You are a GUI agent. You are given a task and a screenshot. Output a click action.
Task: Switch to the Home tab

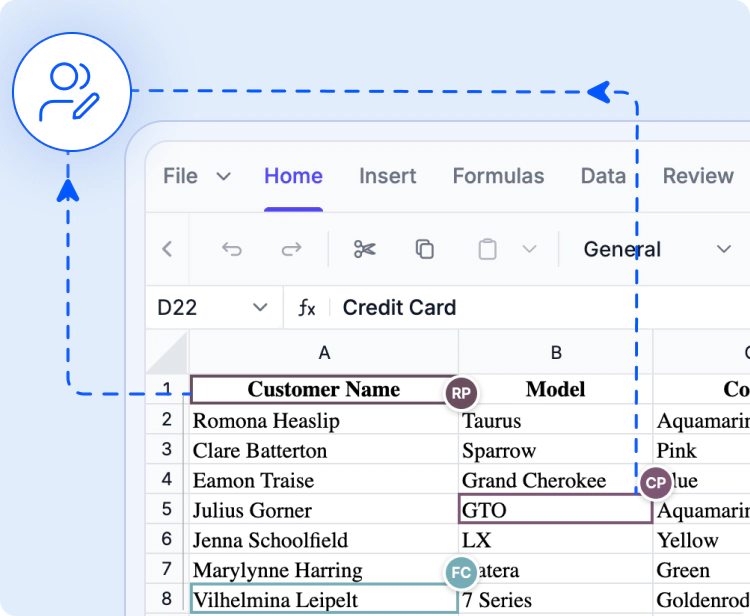pos(293,176)
